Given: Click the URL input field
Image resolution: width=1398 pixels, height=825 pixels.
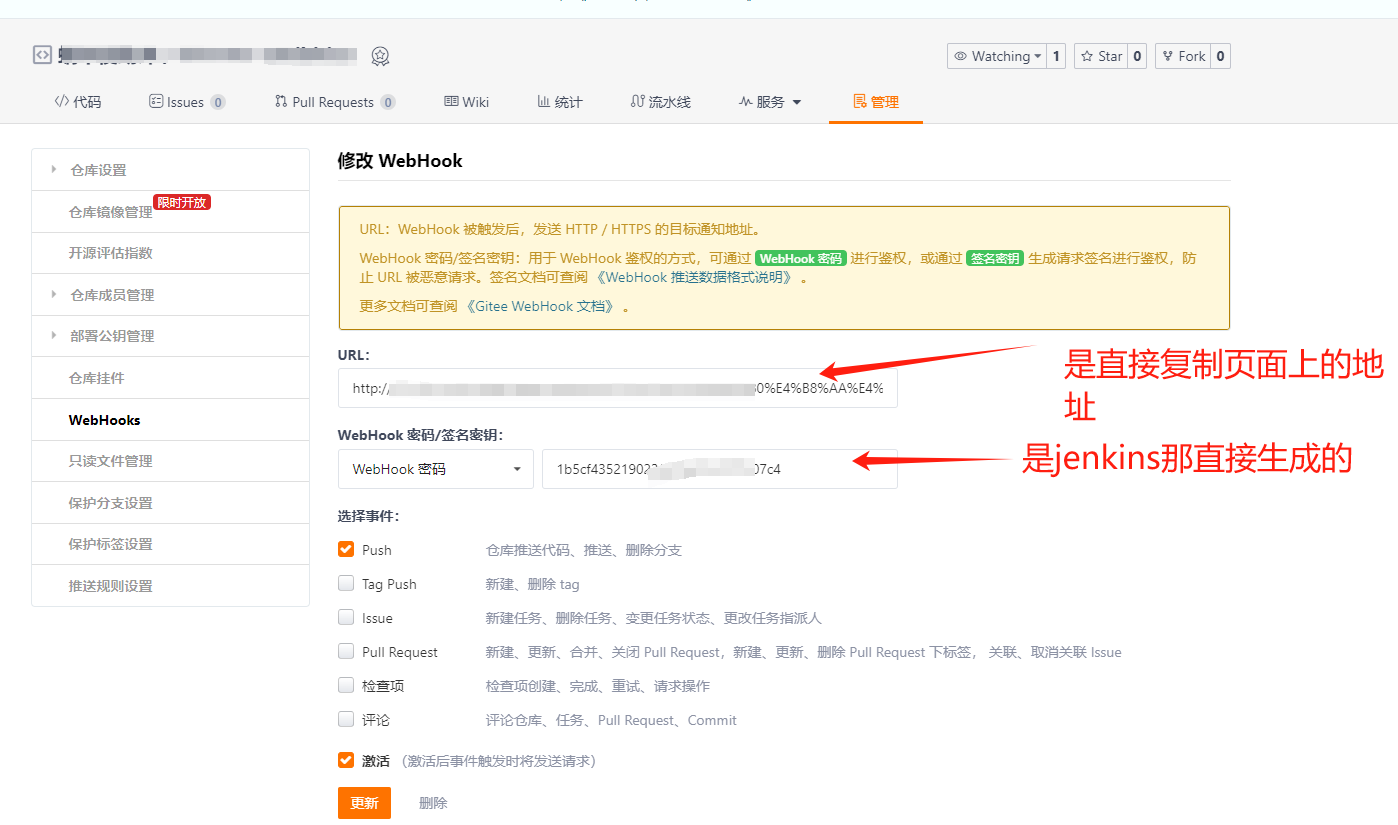Looking at the screenshot, I should point(617,388).
